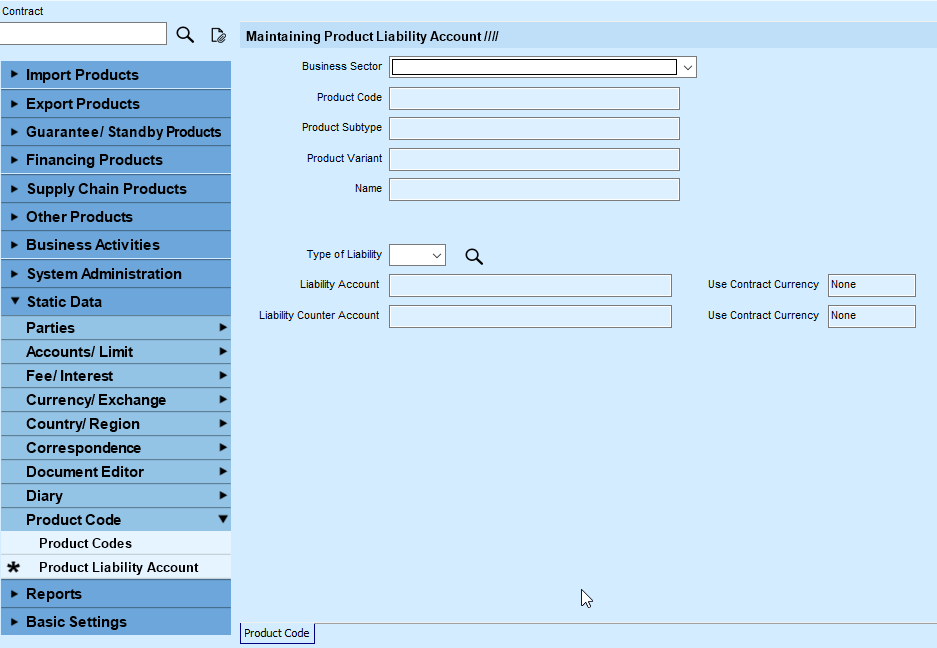Expand the Other Products section
The height and width of the screenshot is (648, 937).
tap(116, 216)
